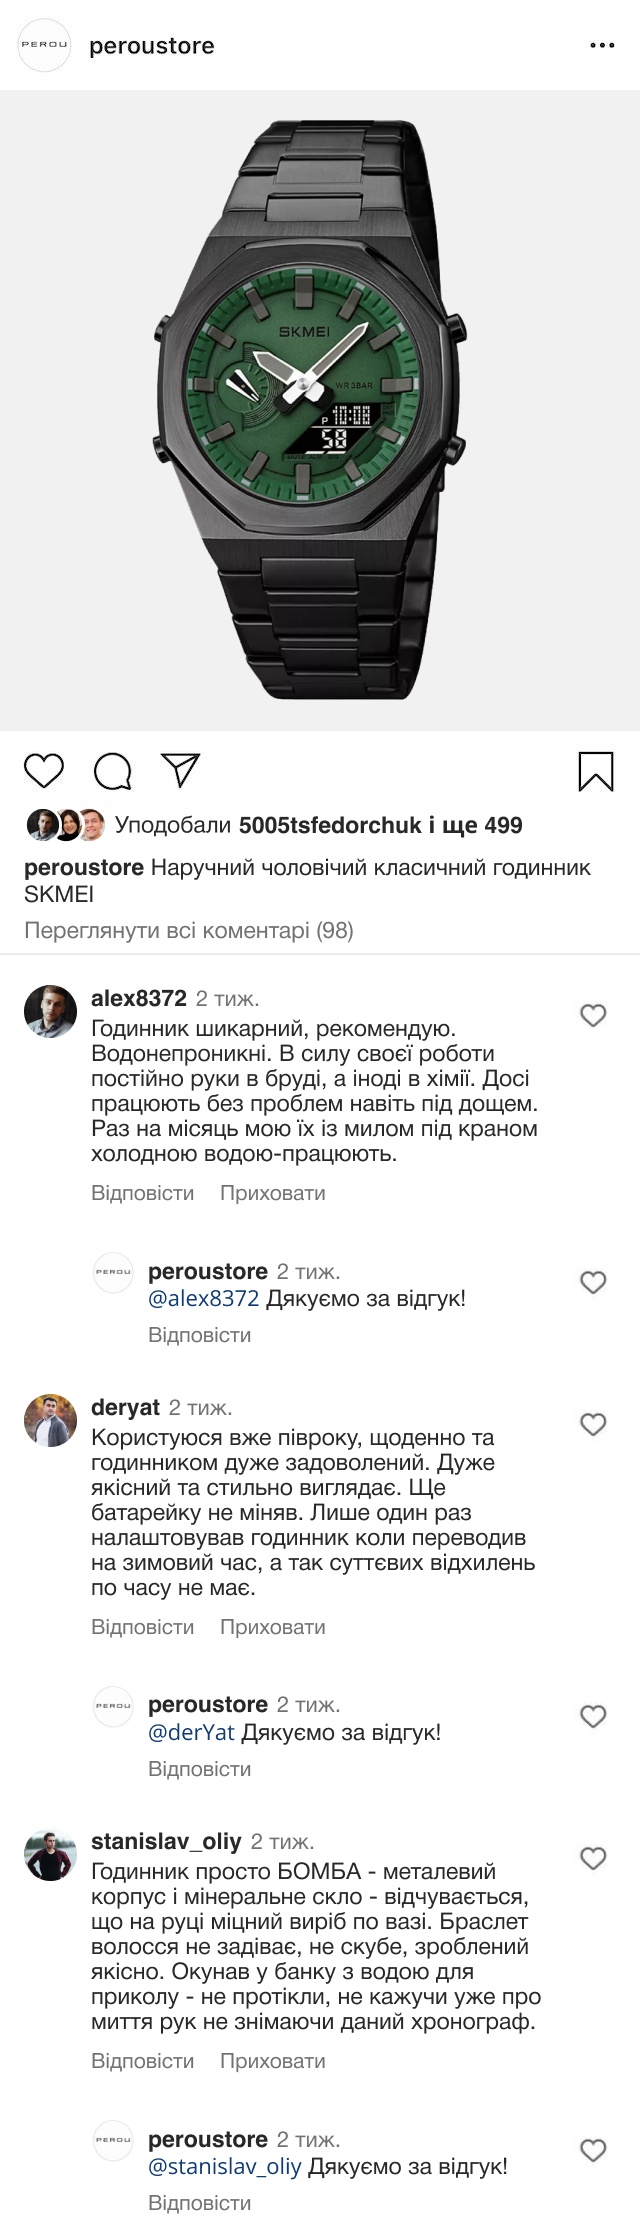Like alex8372's comment
Image resolution: width=640 pixels, height=2239 pixels.
click(x=593, y=1015)
